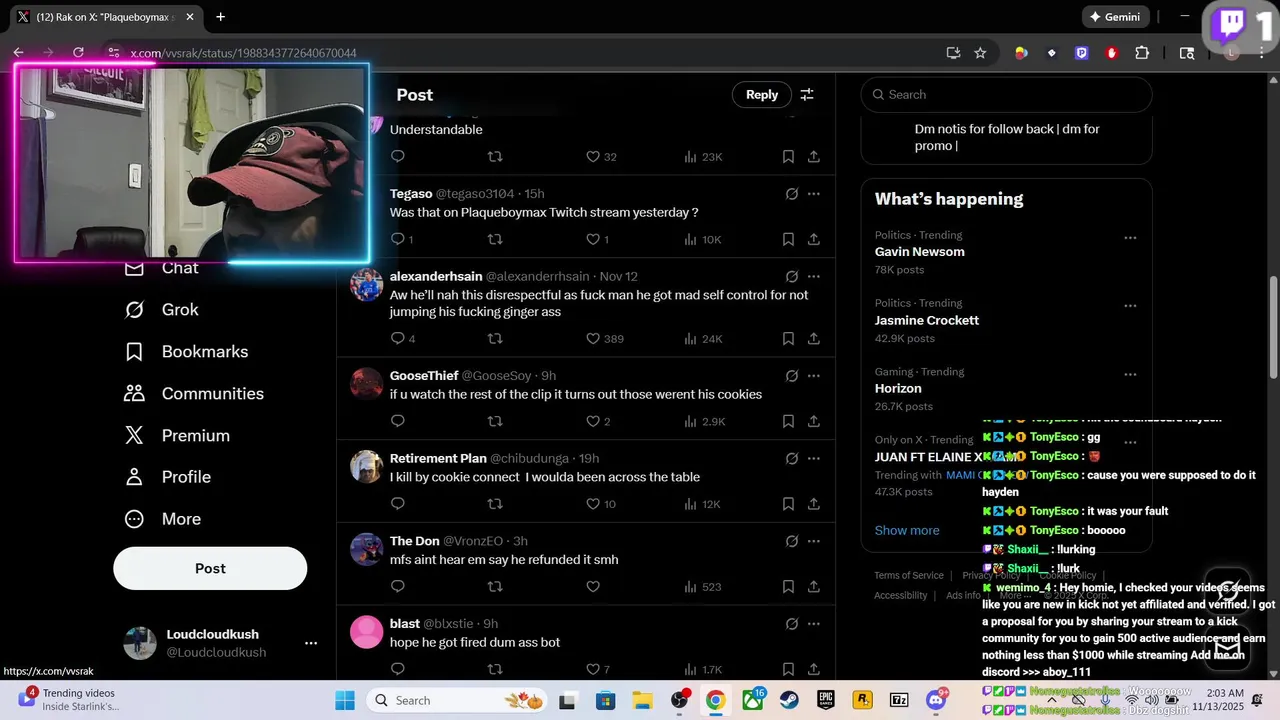Viewport: 1280px width, 720px height.
Task: Open Steam from the taskbar
Action: [x=789, y=700]
